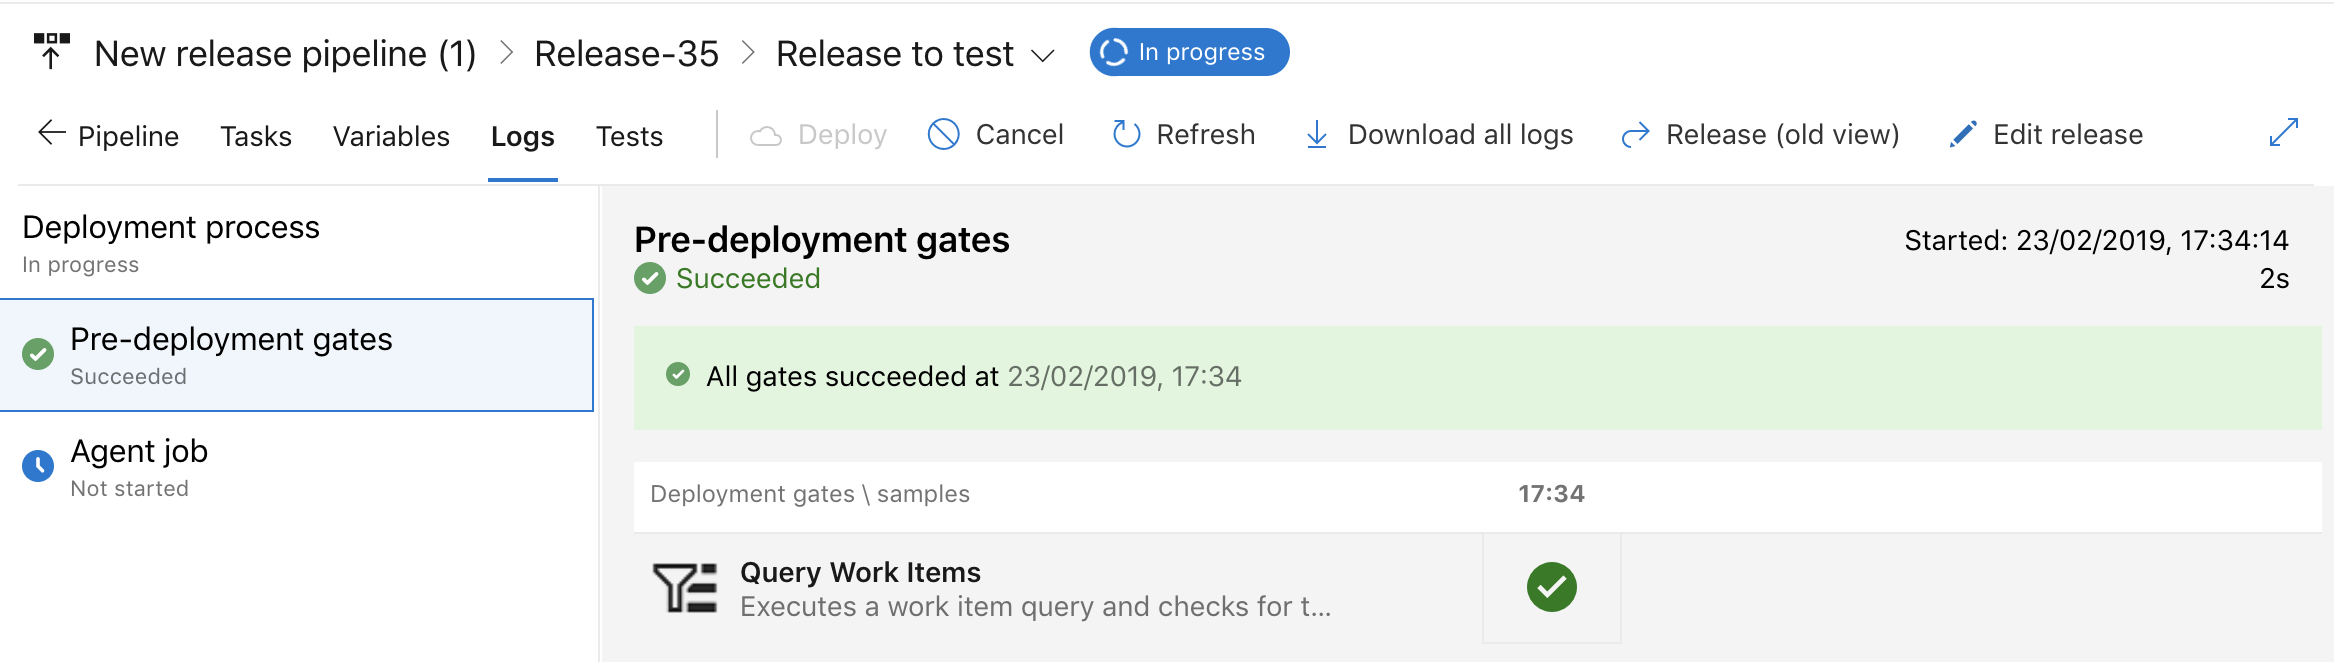2334x662 pixels.
Task: Click the Query Work Items filter icon
Action: tap(685, 588)
